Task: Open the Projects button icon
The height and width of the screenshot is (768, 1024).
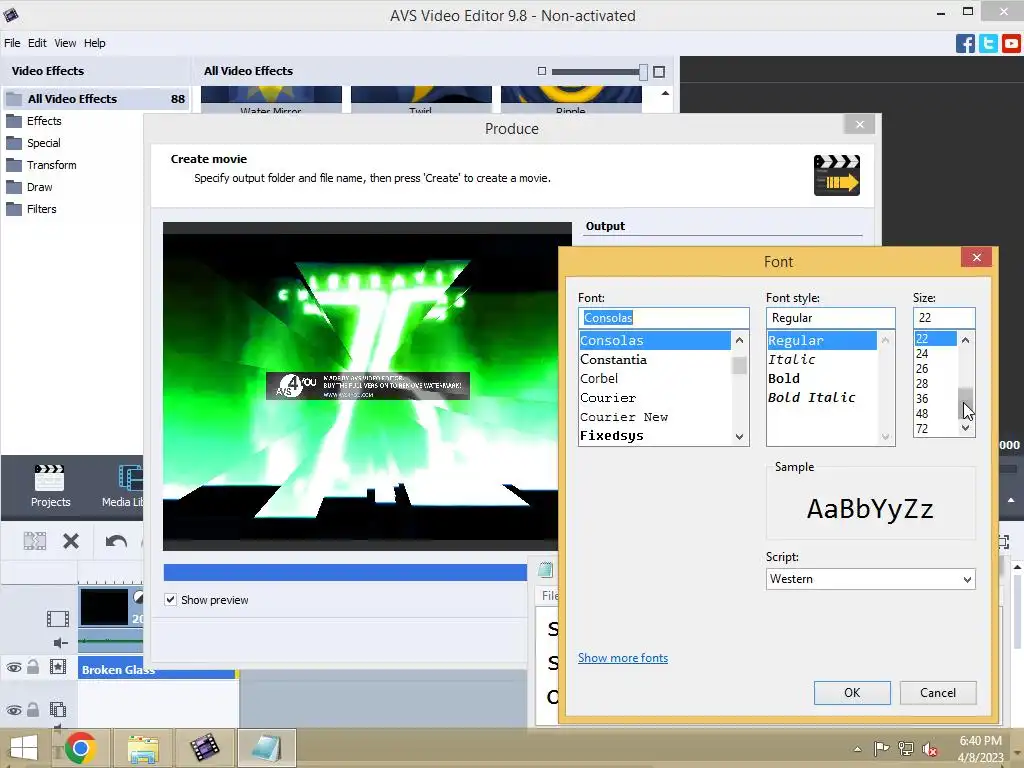Action: coord(50,478)
